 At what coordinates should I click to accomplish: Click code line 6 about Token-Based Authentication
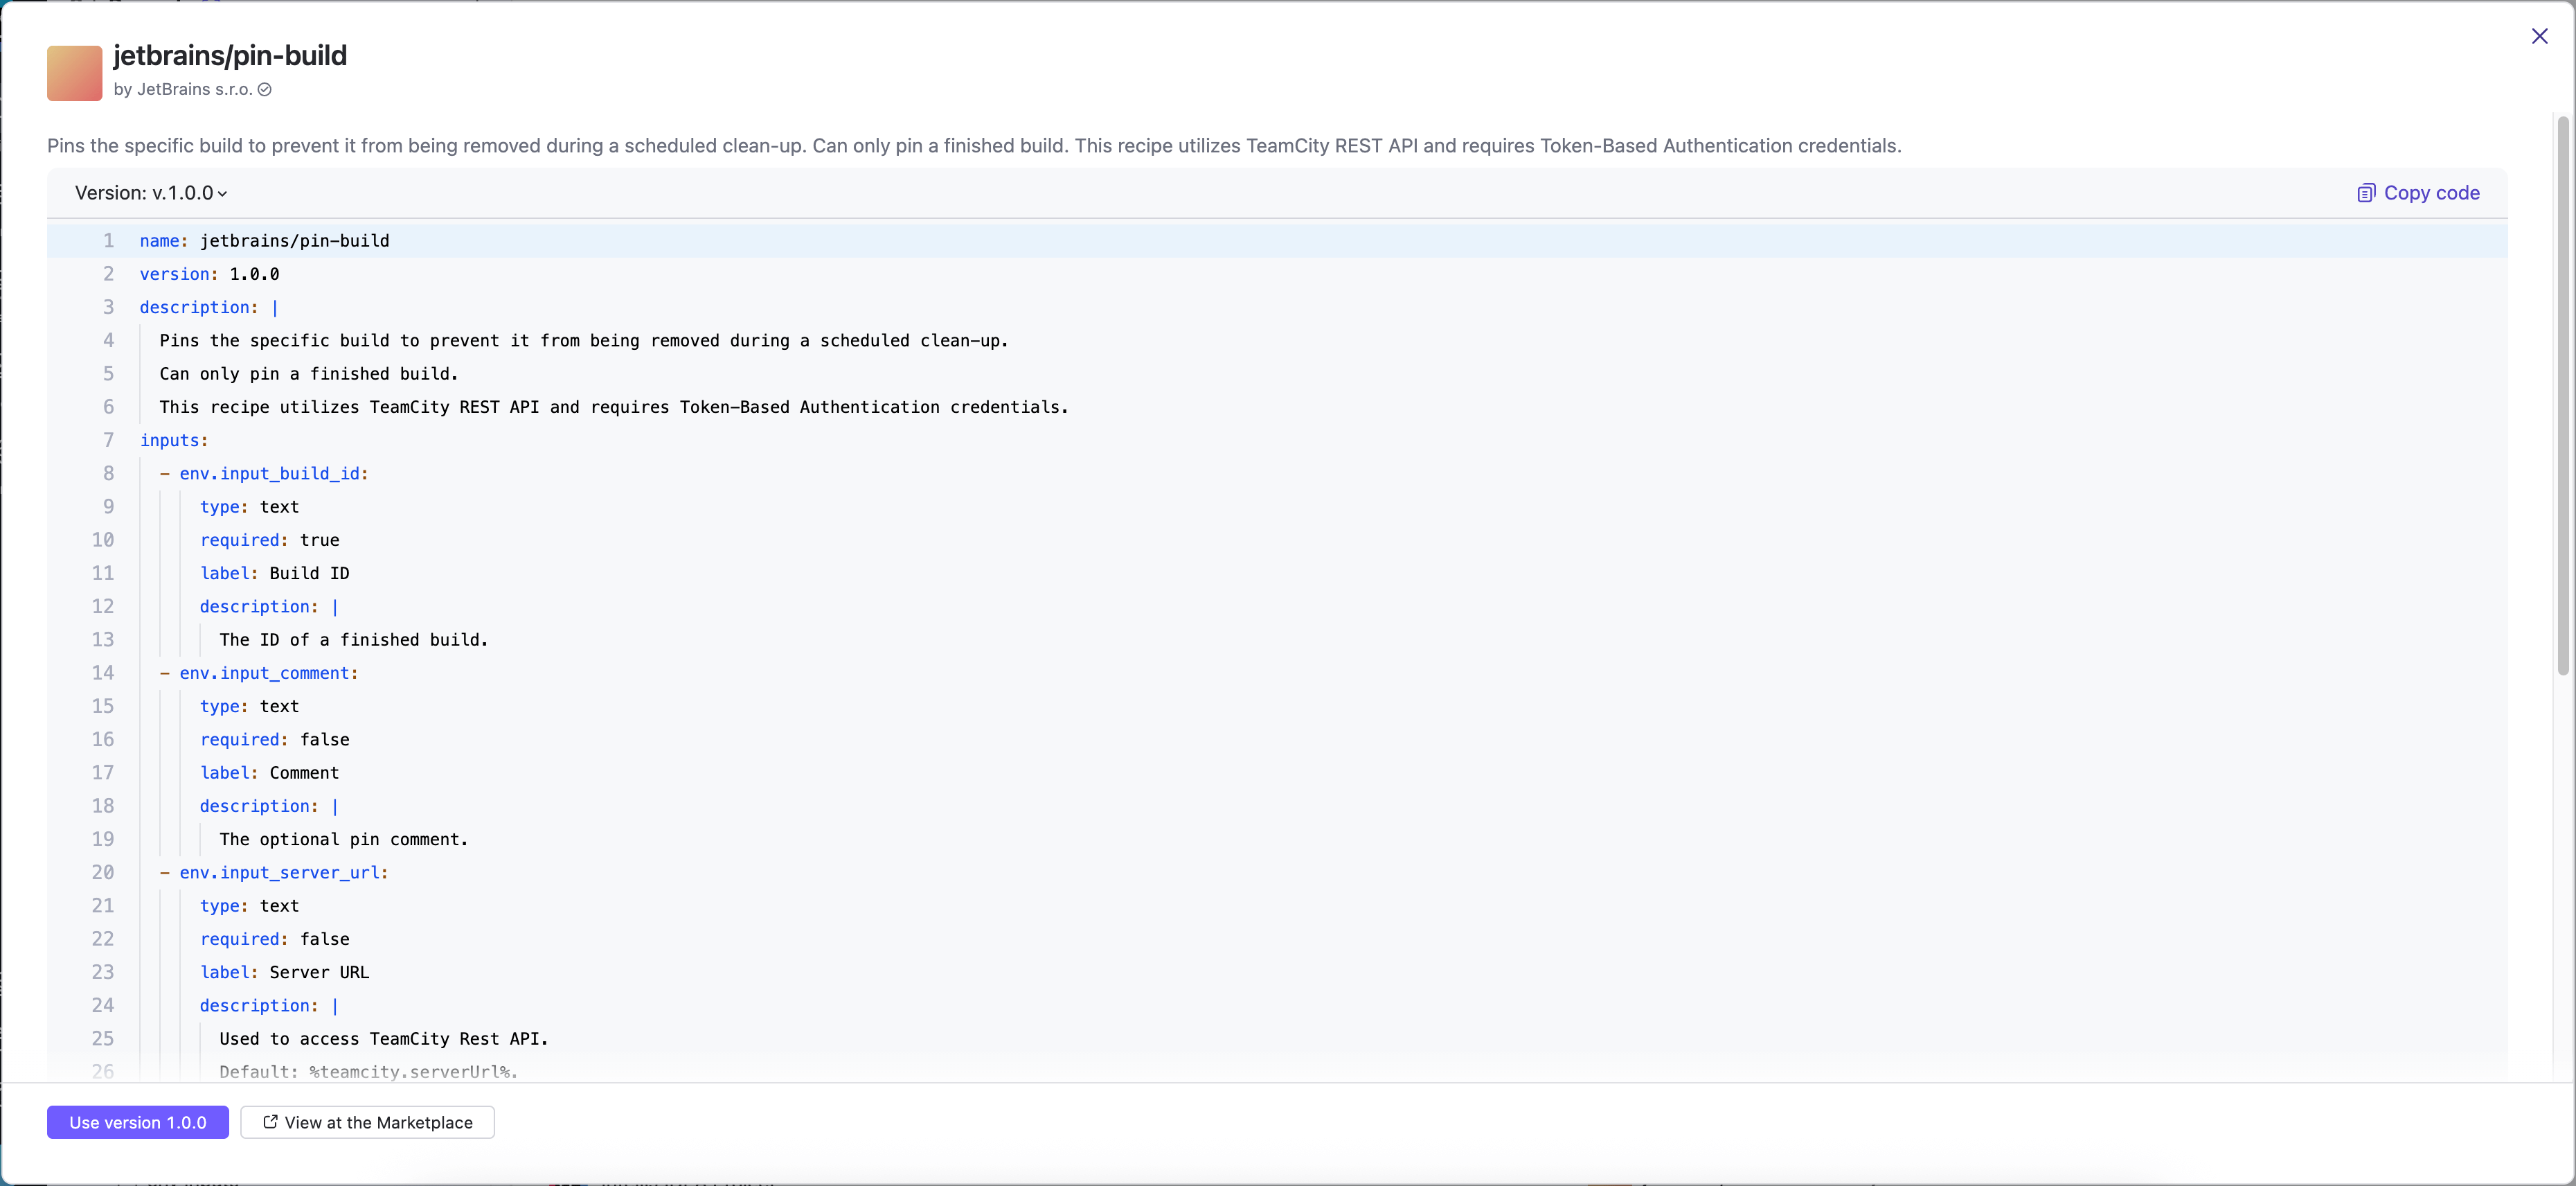pyautogui.click(x=614, y=407)
